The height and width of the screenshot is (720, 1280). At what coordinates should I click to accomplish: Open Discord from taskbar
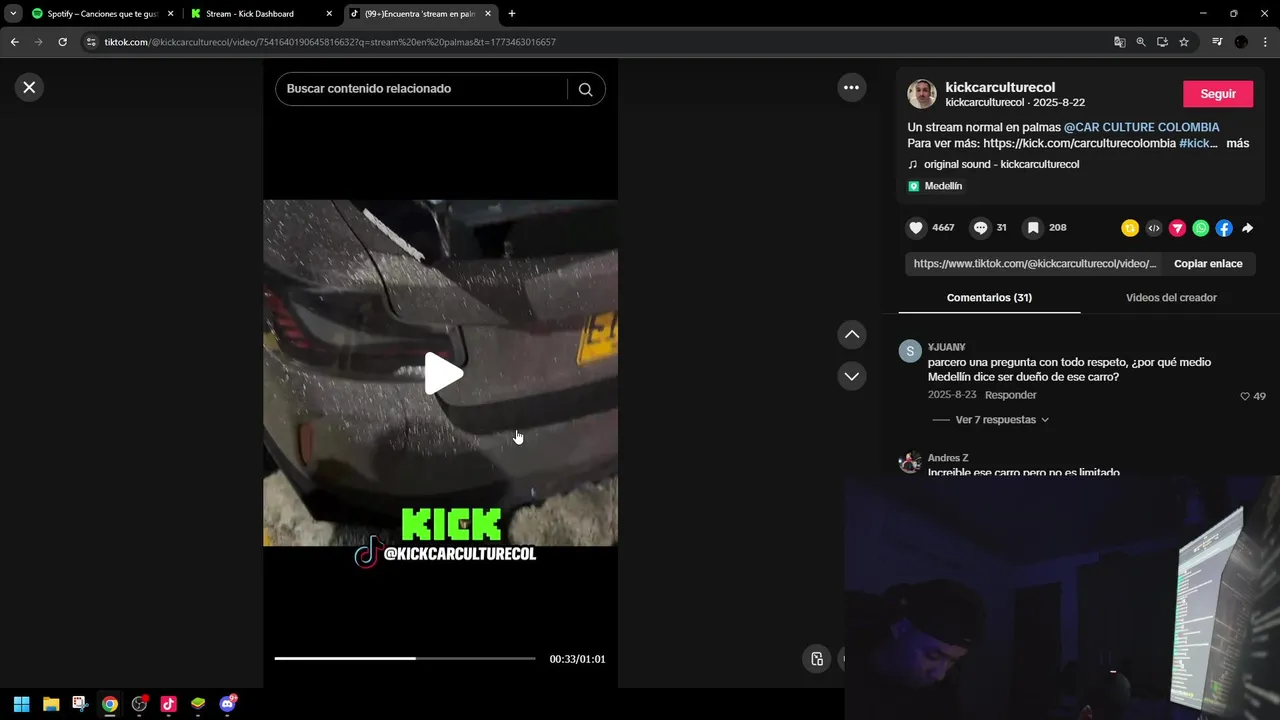tap(227, 704)
